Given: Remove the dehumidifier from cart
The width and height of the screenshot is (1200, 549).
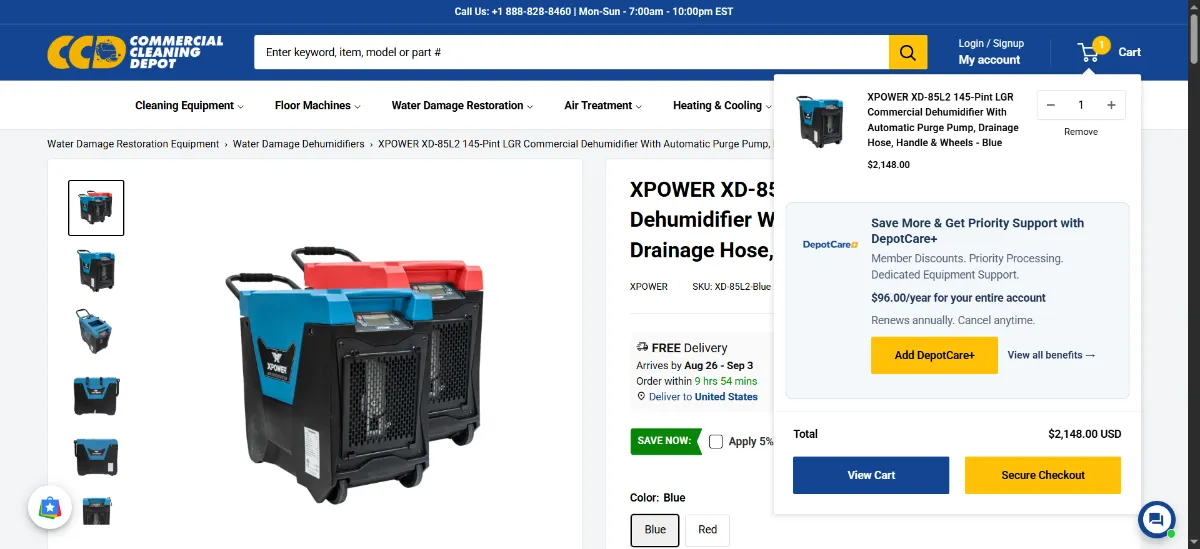Looking at the screenshot, I should (1081, 132).
